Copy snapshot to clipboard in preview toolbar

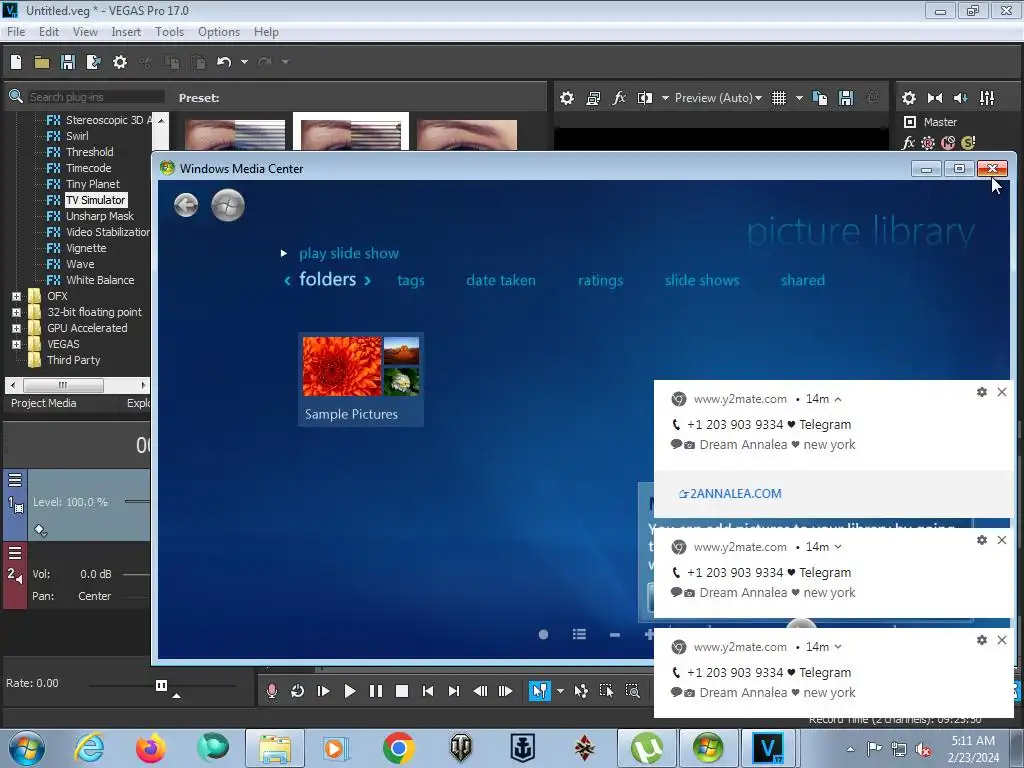click(x=820, y=98)
